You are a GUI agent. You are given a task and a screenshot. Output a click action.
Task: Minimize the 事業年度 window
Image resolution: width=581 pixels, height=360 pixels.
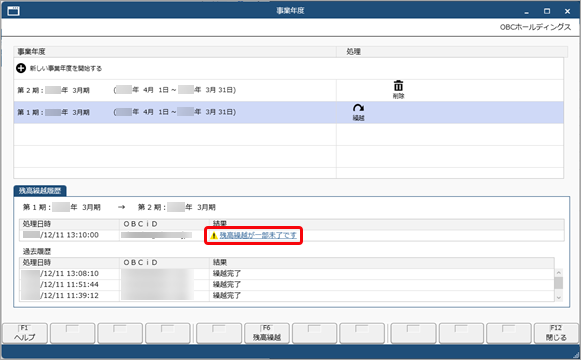527,11
